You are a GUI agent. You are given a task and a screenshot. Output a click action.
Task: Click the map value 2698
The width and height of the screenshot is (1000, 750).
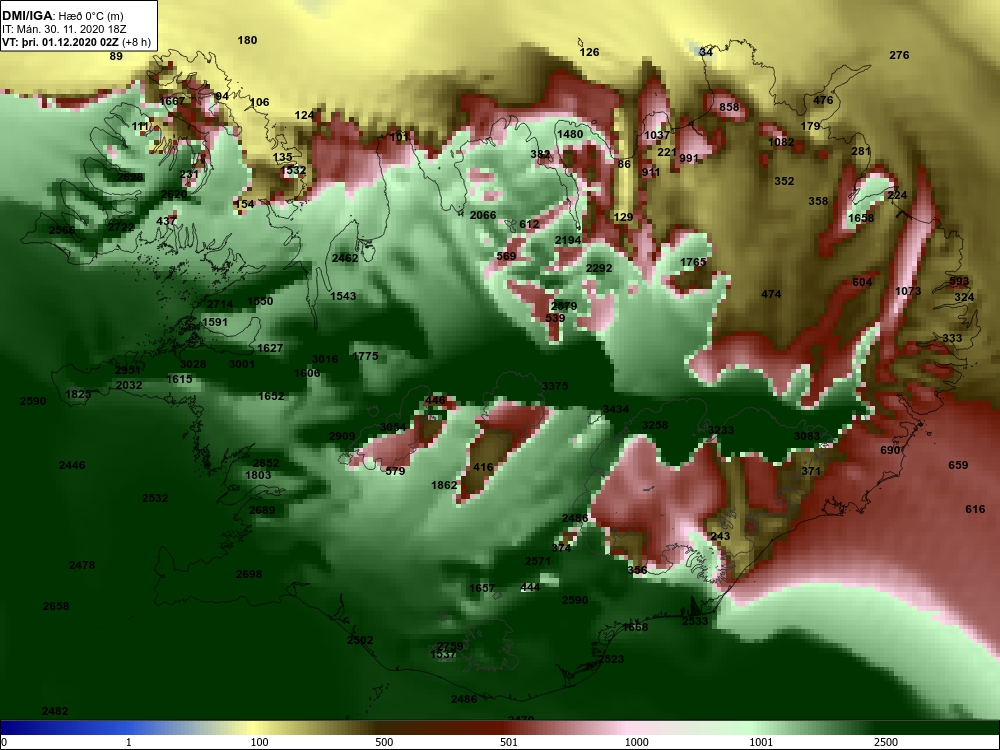[249, 575]
